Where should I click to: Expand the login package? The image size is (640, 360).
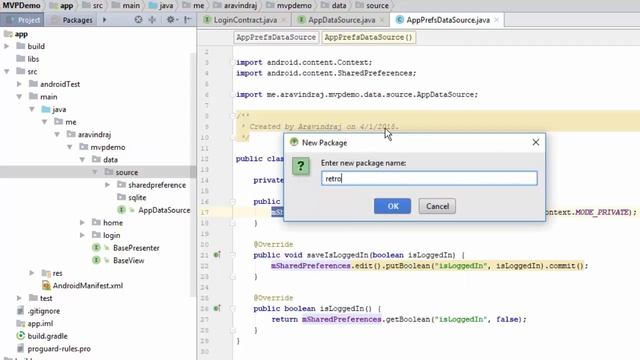tap(82, 235)
